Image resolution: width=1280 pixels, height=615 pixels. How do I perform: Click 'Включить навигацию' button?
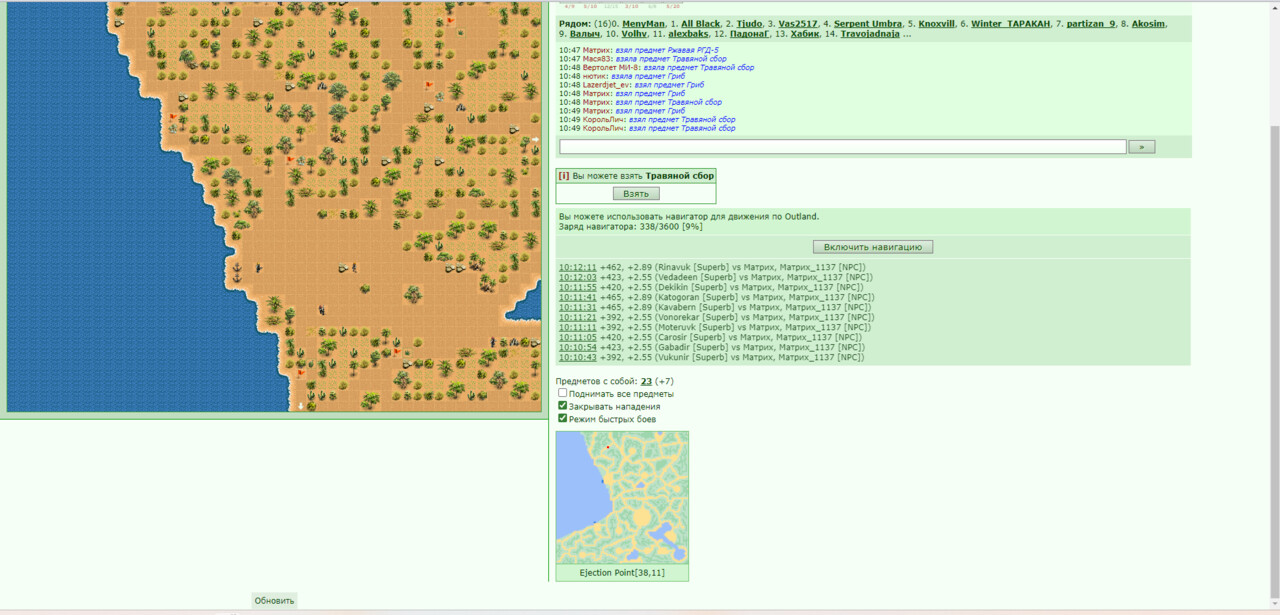coord(873,247)
